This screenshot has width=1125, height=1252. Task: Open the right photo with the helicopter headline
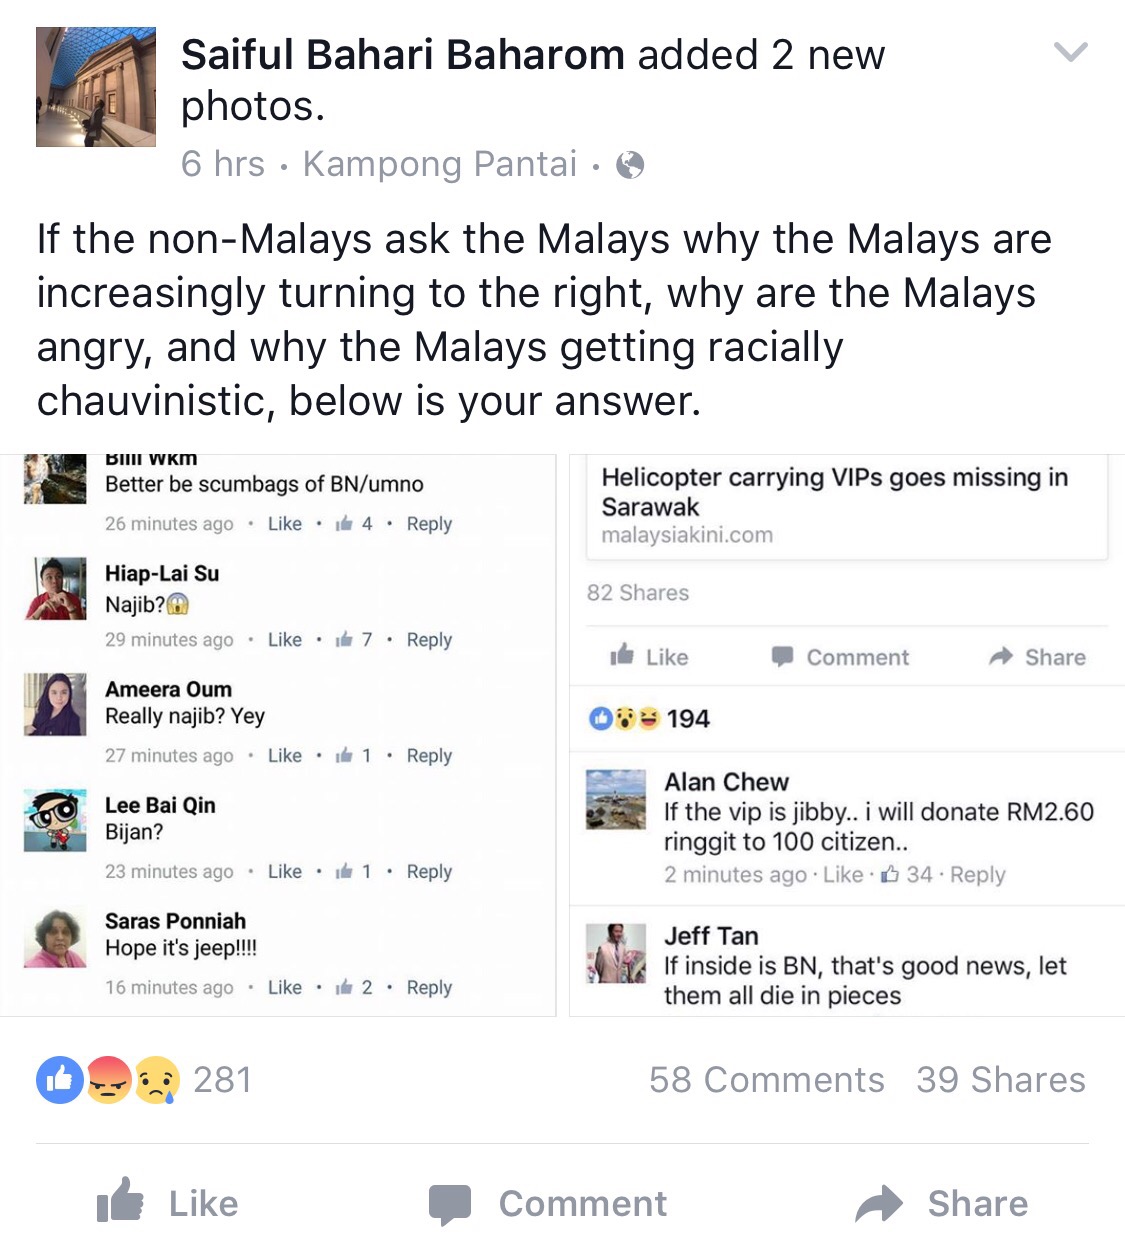[847, 735]
